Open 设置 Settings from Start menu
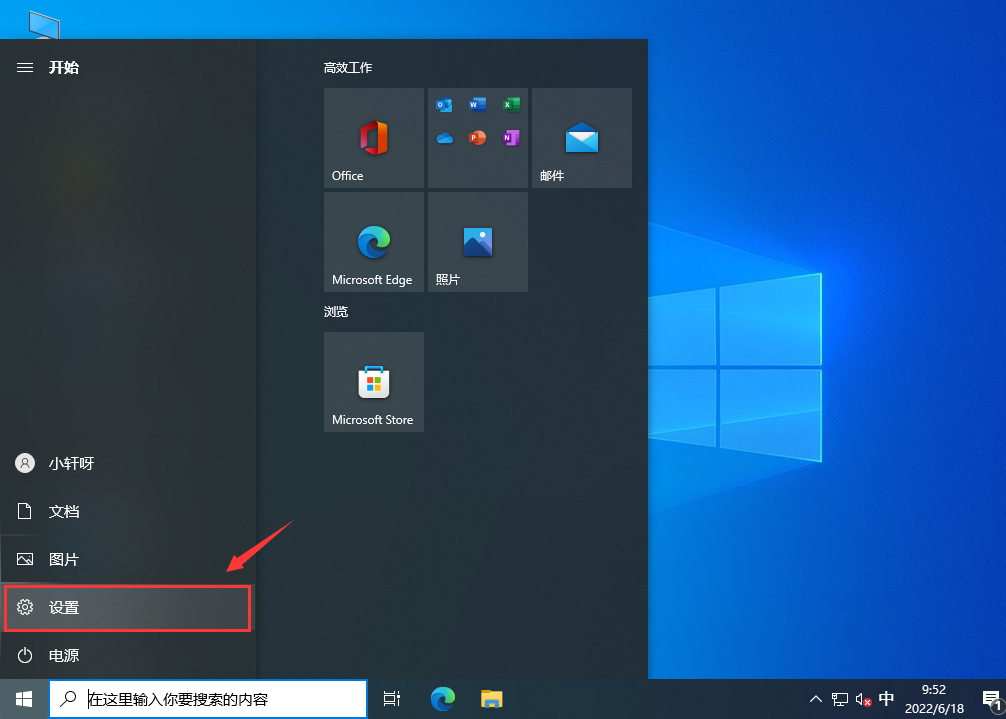1006x719 pixels. pos(128,607)
